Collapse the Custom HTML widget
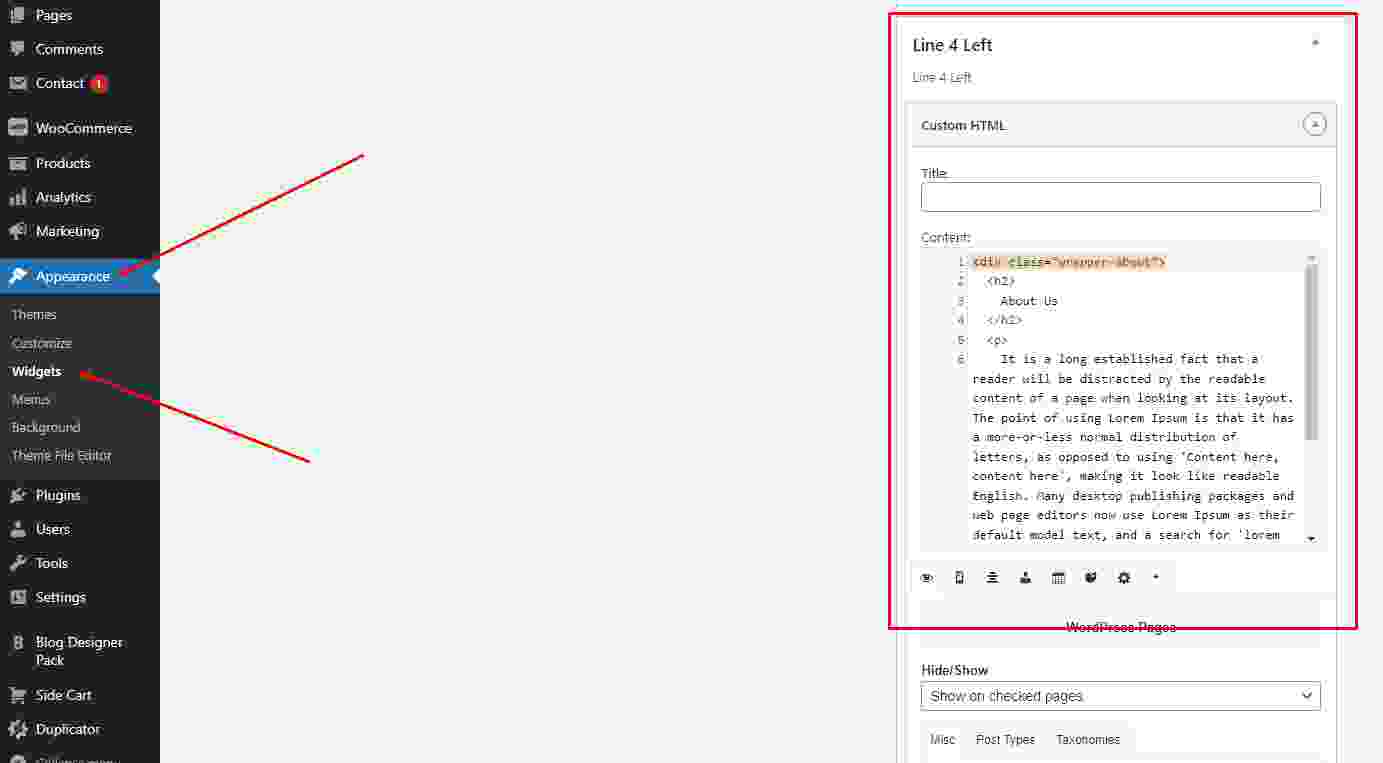 click(1316, 125)
